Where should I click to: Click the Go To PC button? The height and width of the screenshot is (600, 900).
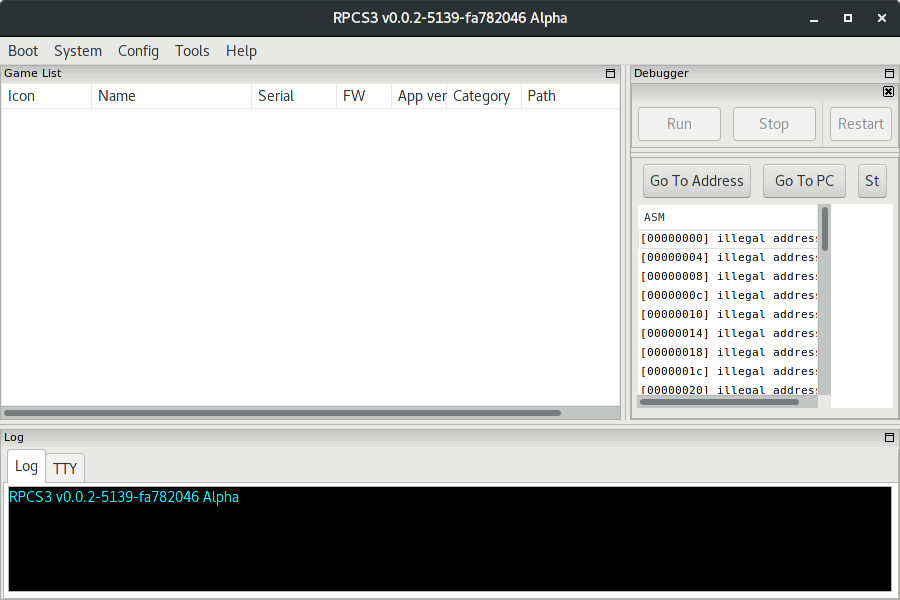(804, 181)
